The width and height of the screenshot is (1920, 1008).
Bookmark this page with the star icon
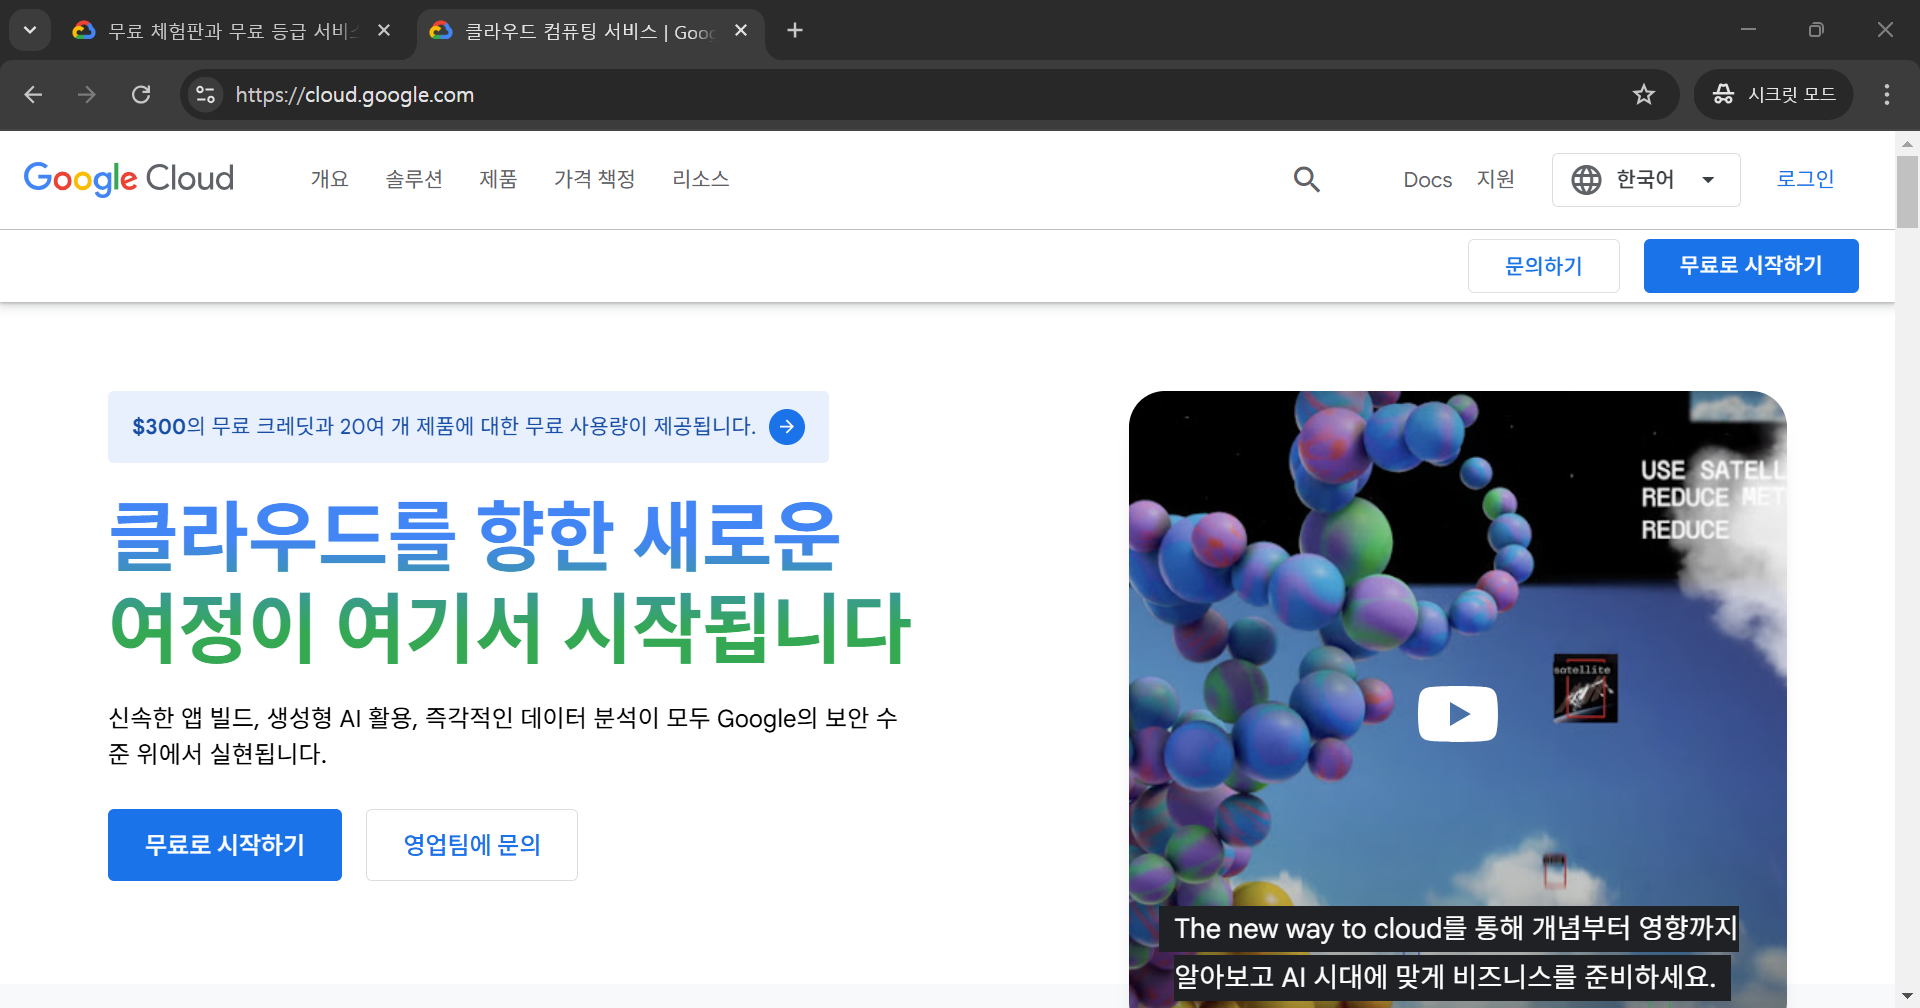coord(1644,94)
